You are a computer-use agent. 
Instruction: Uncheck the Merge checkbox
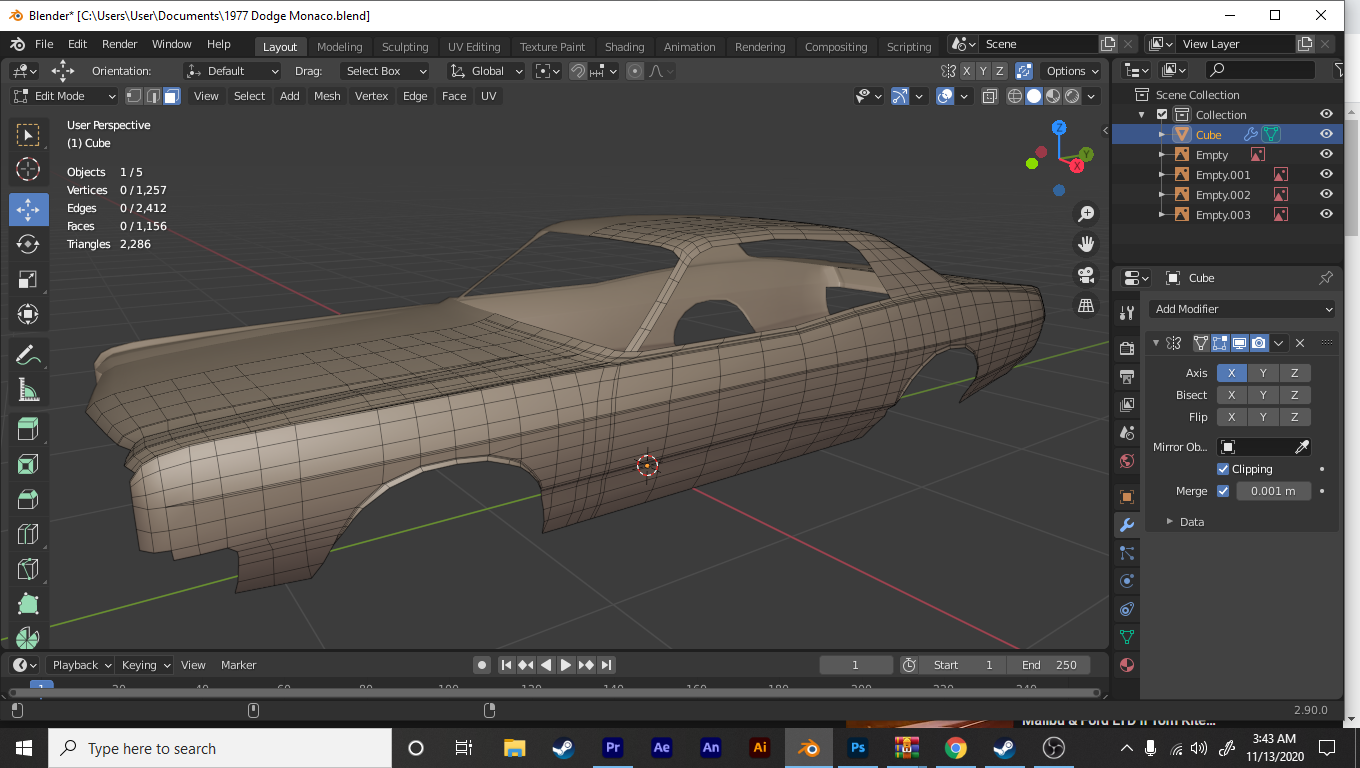click(1223, 491)
